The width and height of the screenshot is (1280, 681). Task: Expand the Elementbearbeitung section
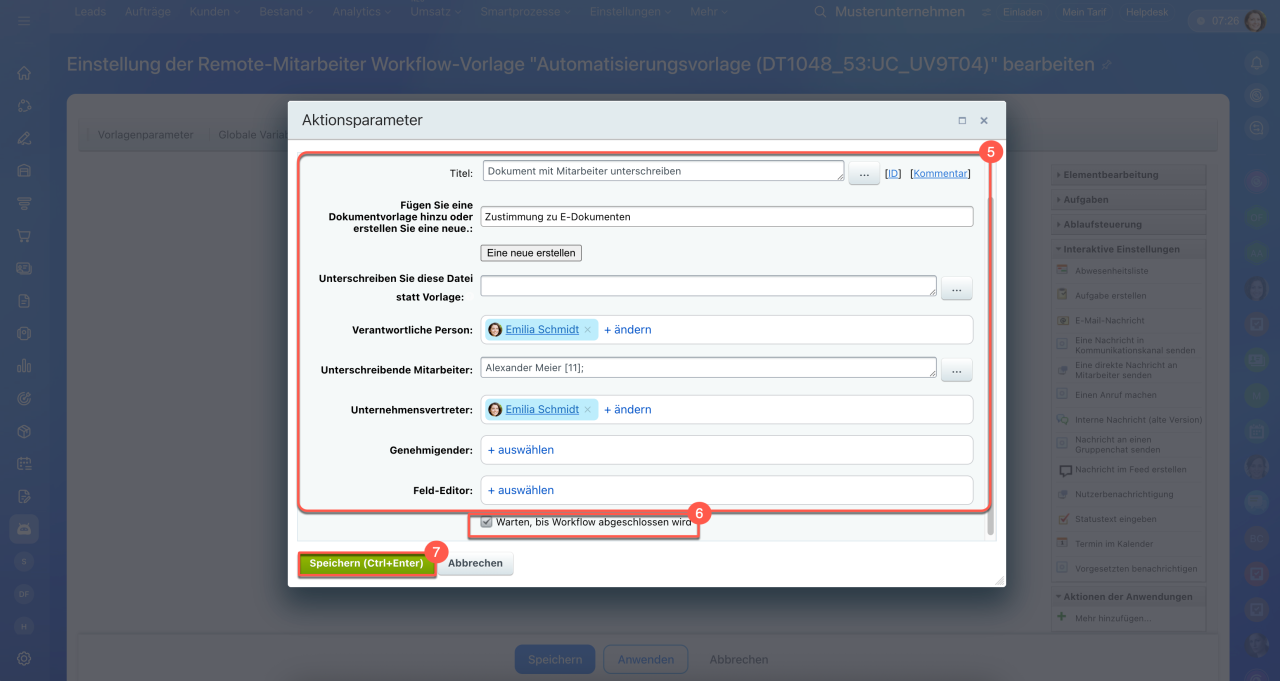click(x=1128, y=175)
